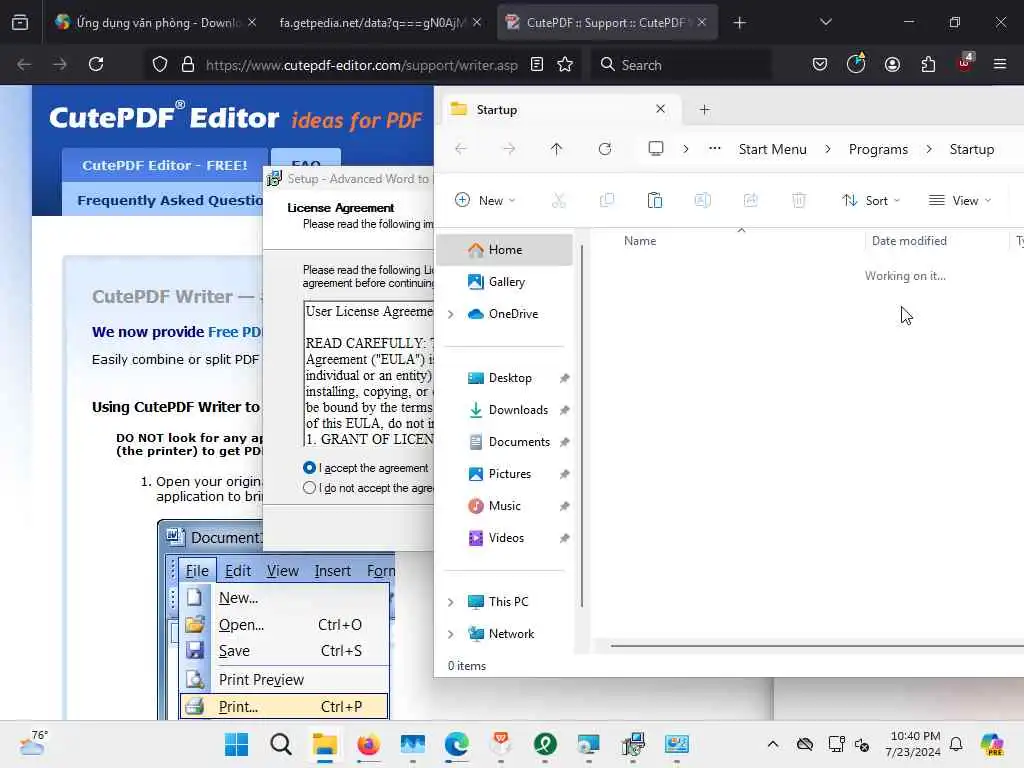The width and height of the screenshot is (1024, 768).
Task: Refresh the Startup folder in File Explorer
Action: tap(605, 149)
